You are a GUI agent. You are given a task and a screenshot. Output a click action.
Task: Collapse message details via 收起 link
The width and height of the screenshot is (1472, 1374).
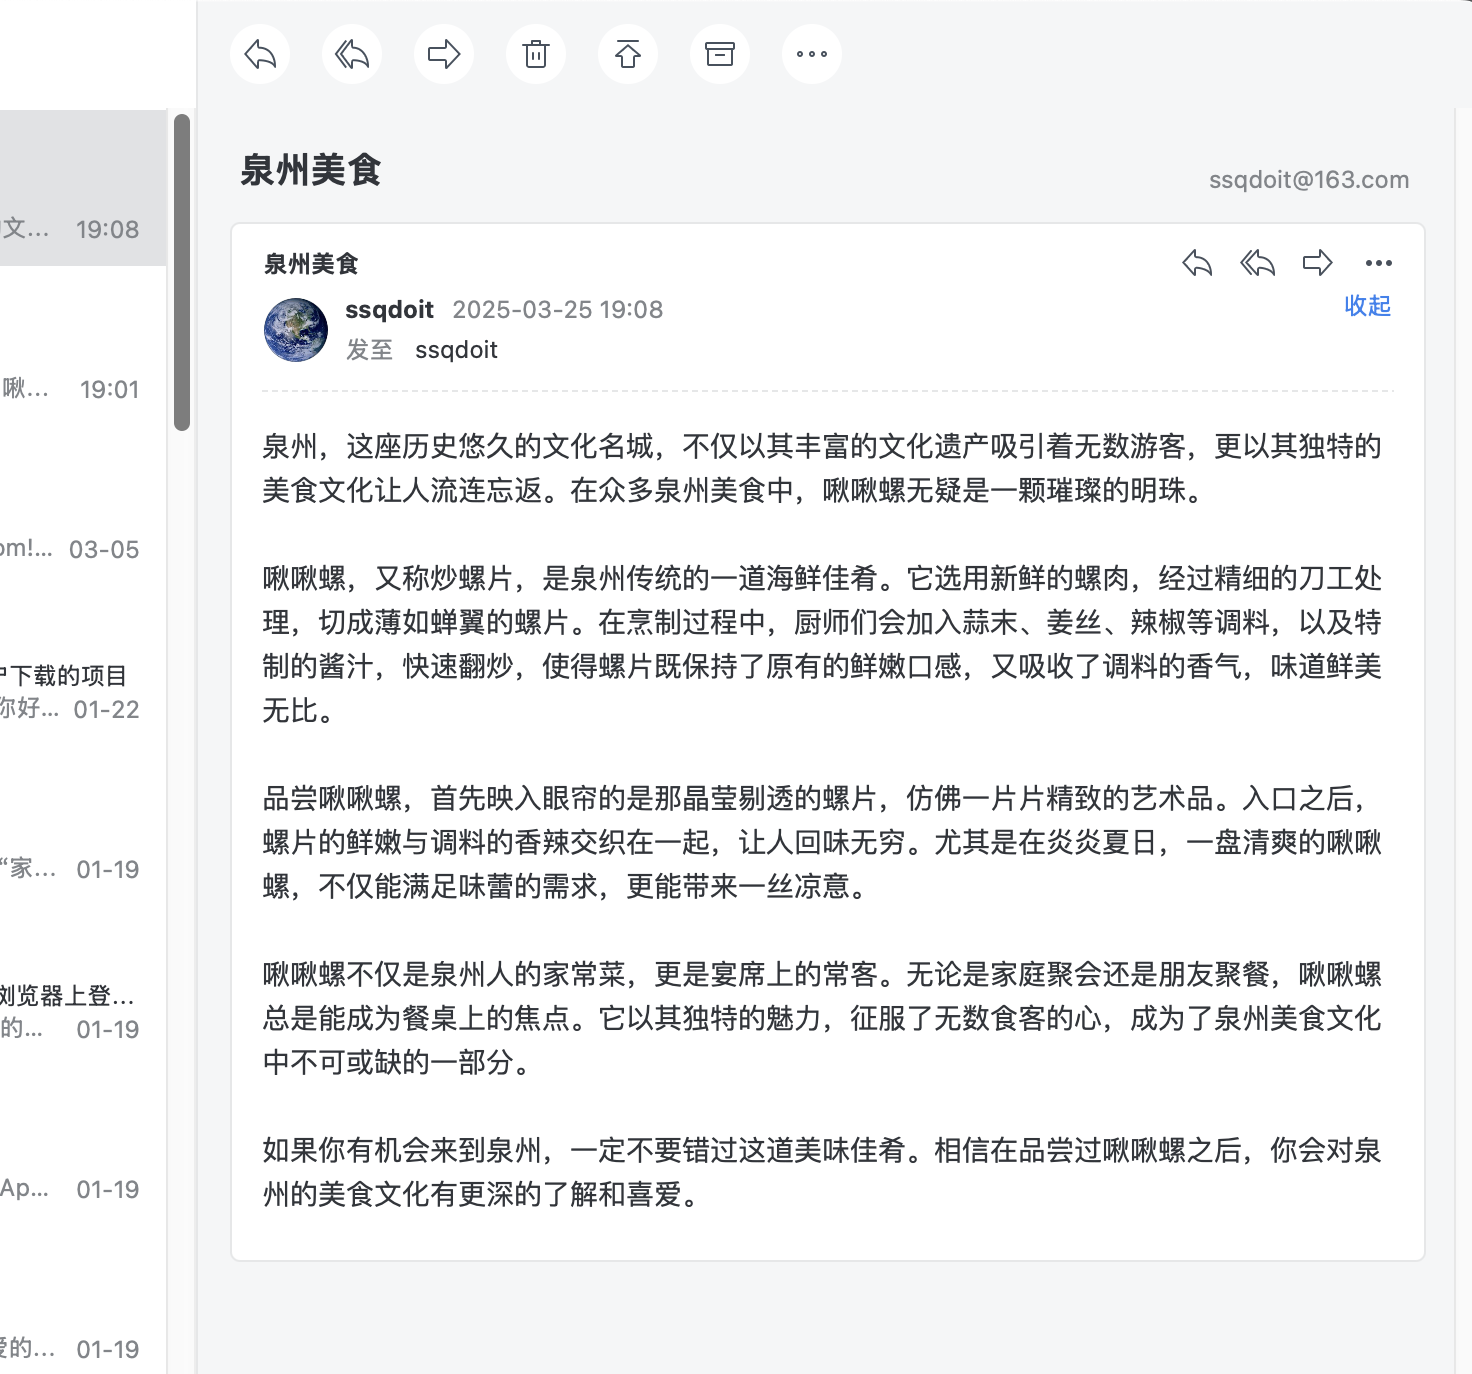[1367, 305]
